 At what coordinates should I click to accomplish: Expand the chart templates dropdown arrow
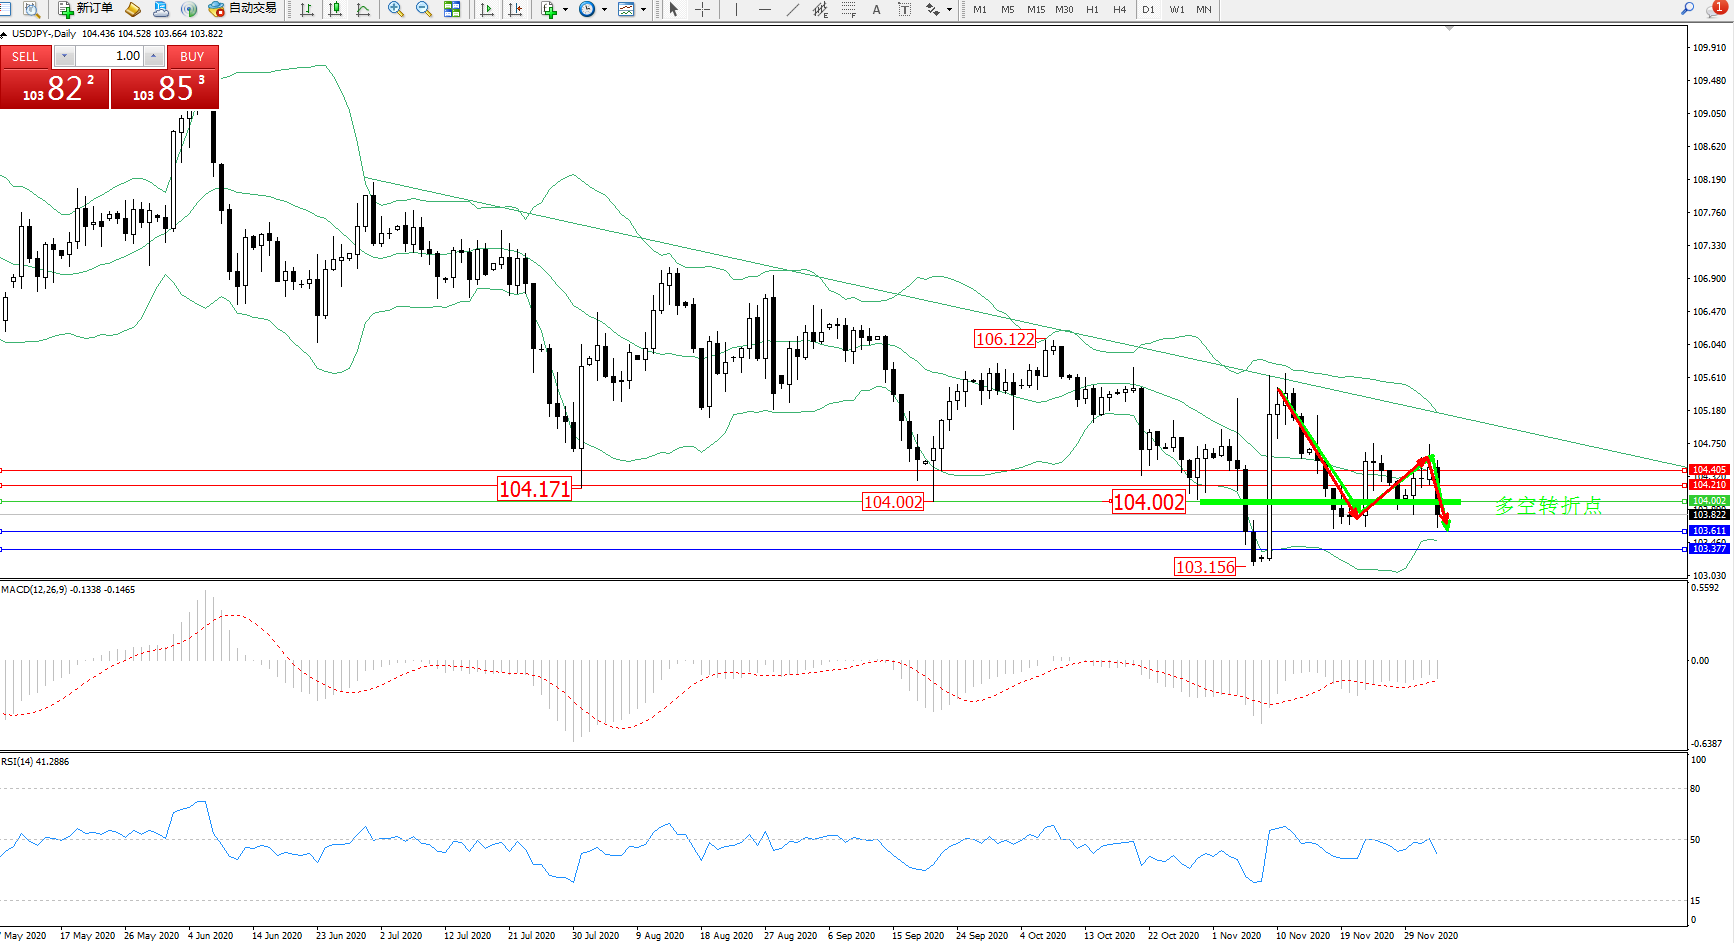click(x=643, y=10)
